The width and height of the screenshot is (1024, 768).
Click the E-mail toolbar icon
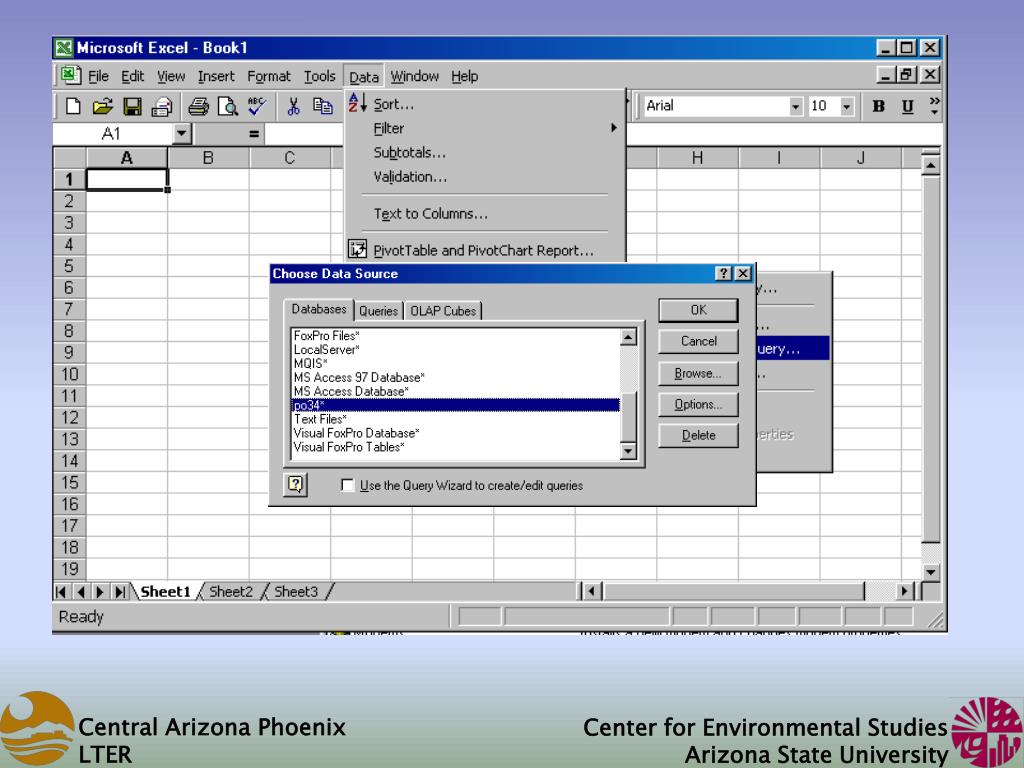(x=162, y=106)
